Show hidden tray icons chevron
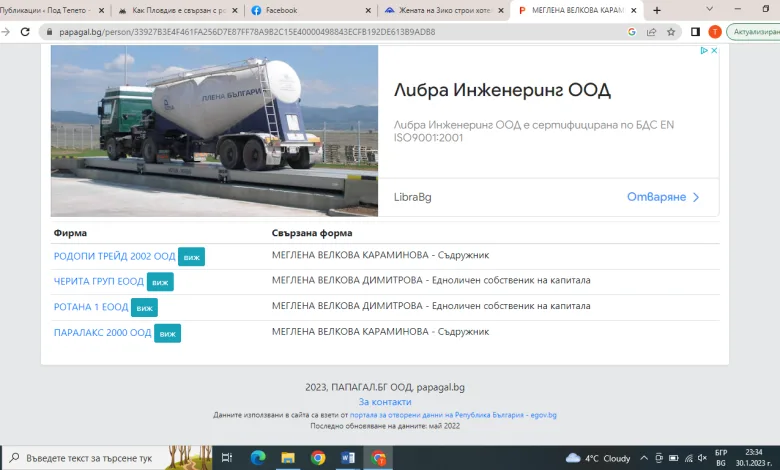 [644, 458]
